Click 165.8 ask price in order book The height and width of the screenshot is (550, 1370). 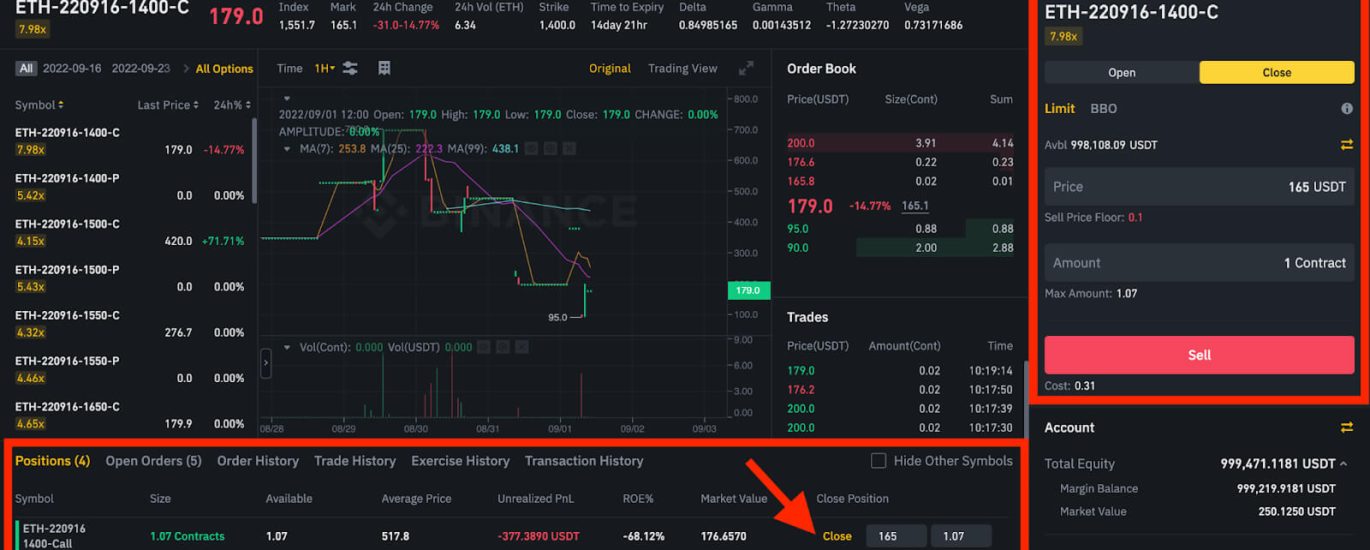tap(800, 181)
